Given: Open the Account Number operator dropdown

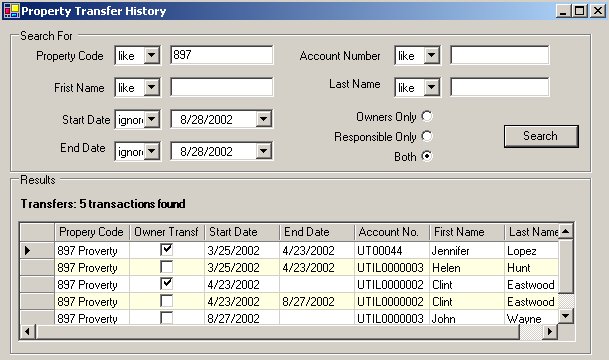Looking at the screenshot, I should point(432,56).
